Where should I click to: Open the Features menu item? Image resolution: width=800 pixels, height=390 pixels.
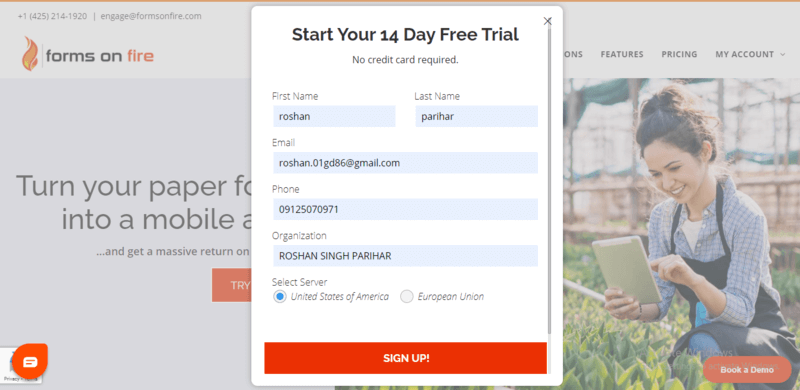pos(622,54)
